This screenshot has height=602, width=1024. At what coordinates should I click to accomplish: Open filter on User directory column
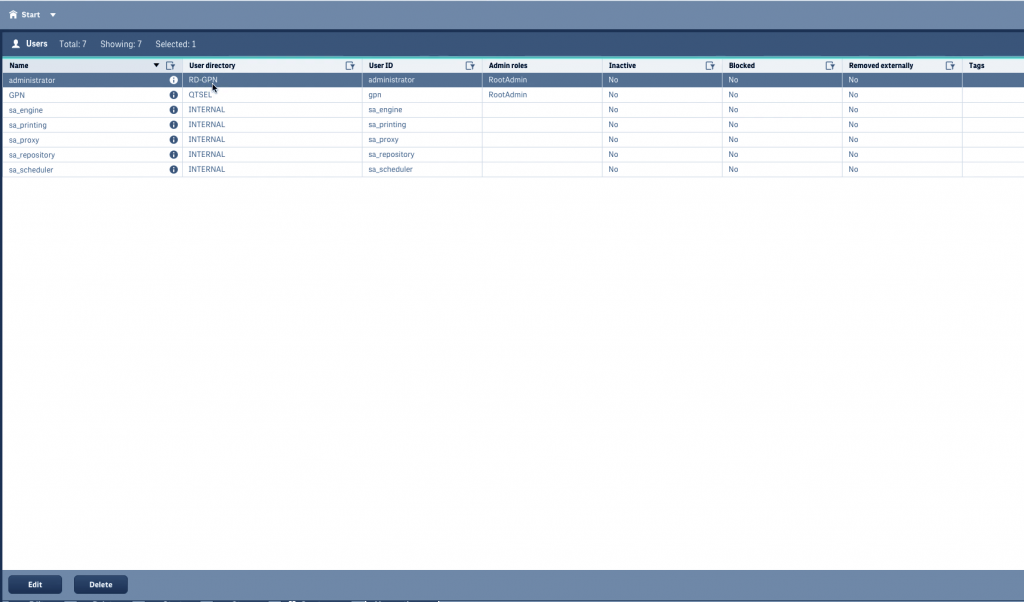tap(350, 65)
